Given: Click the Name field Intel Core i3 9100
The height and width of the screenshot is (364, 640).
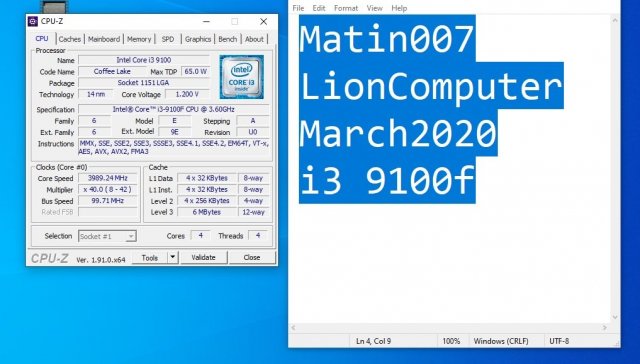Looking at the screenshot, I should [x=144, y=60].
